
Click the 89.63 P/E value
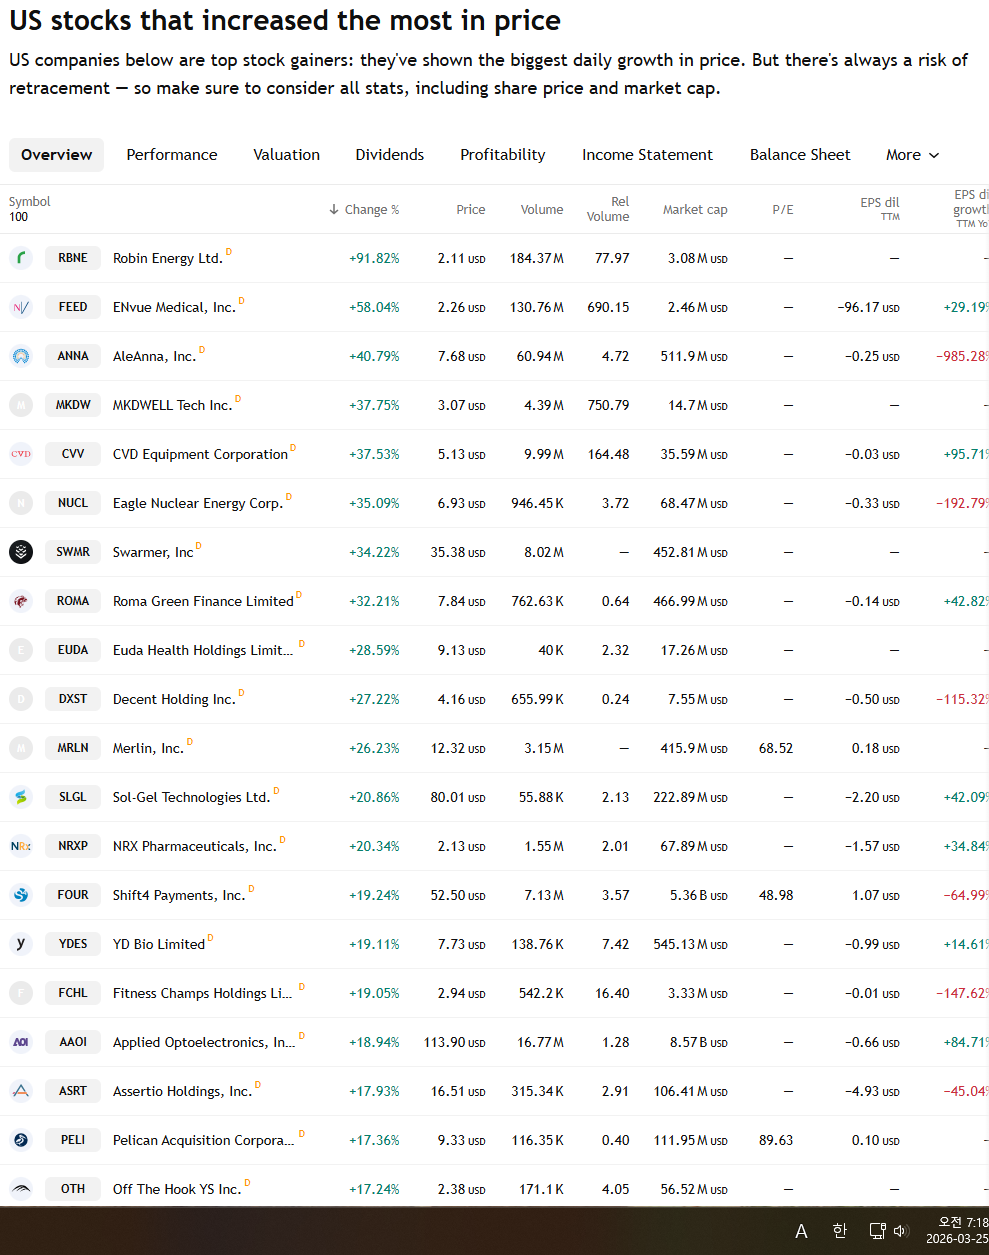point(776,1140)
